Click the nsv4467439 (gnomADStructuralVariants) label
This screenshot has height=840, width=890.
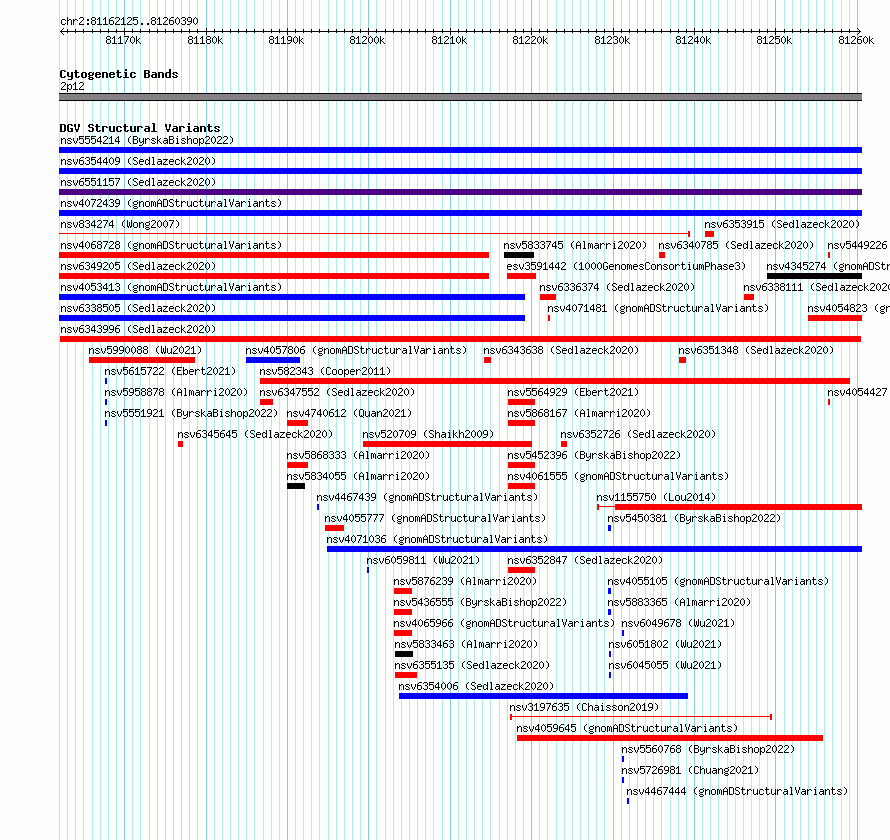[x=427, y=497]
